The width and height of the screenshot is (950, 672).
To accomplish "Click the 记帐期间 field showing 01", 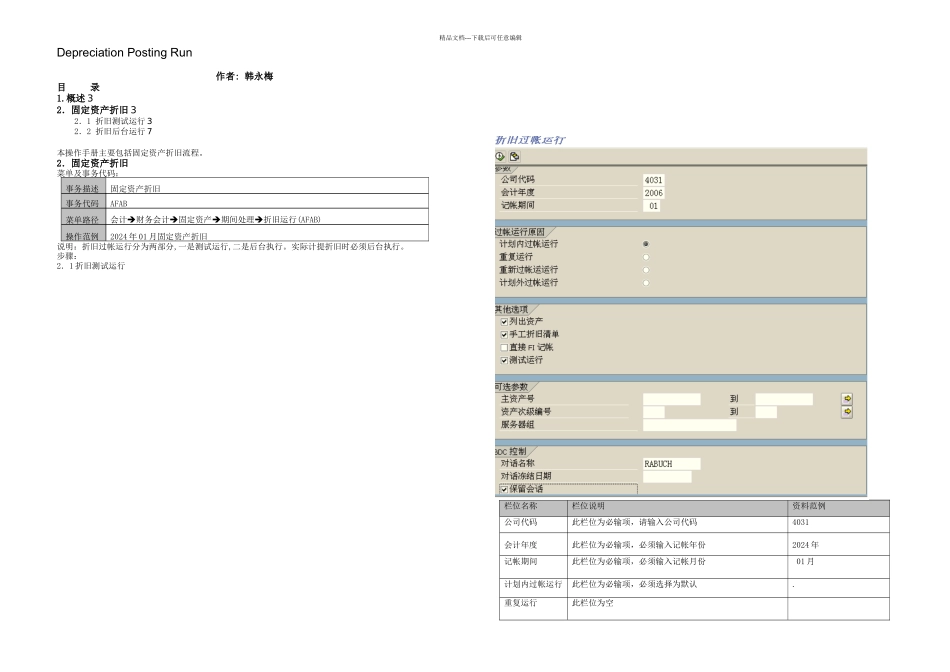I will pyautogui.click(x=651, y=206).
